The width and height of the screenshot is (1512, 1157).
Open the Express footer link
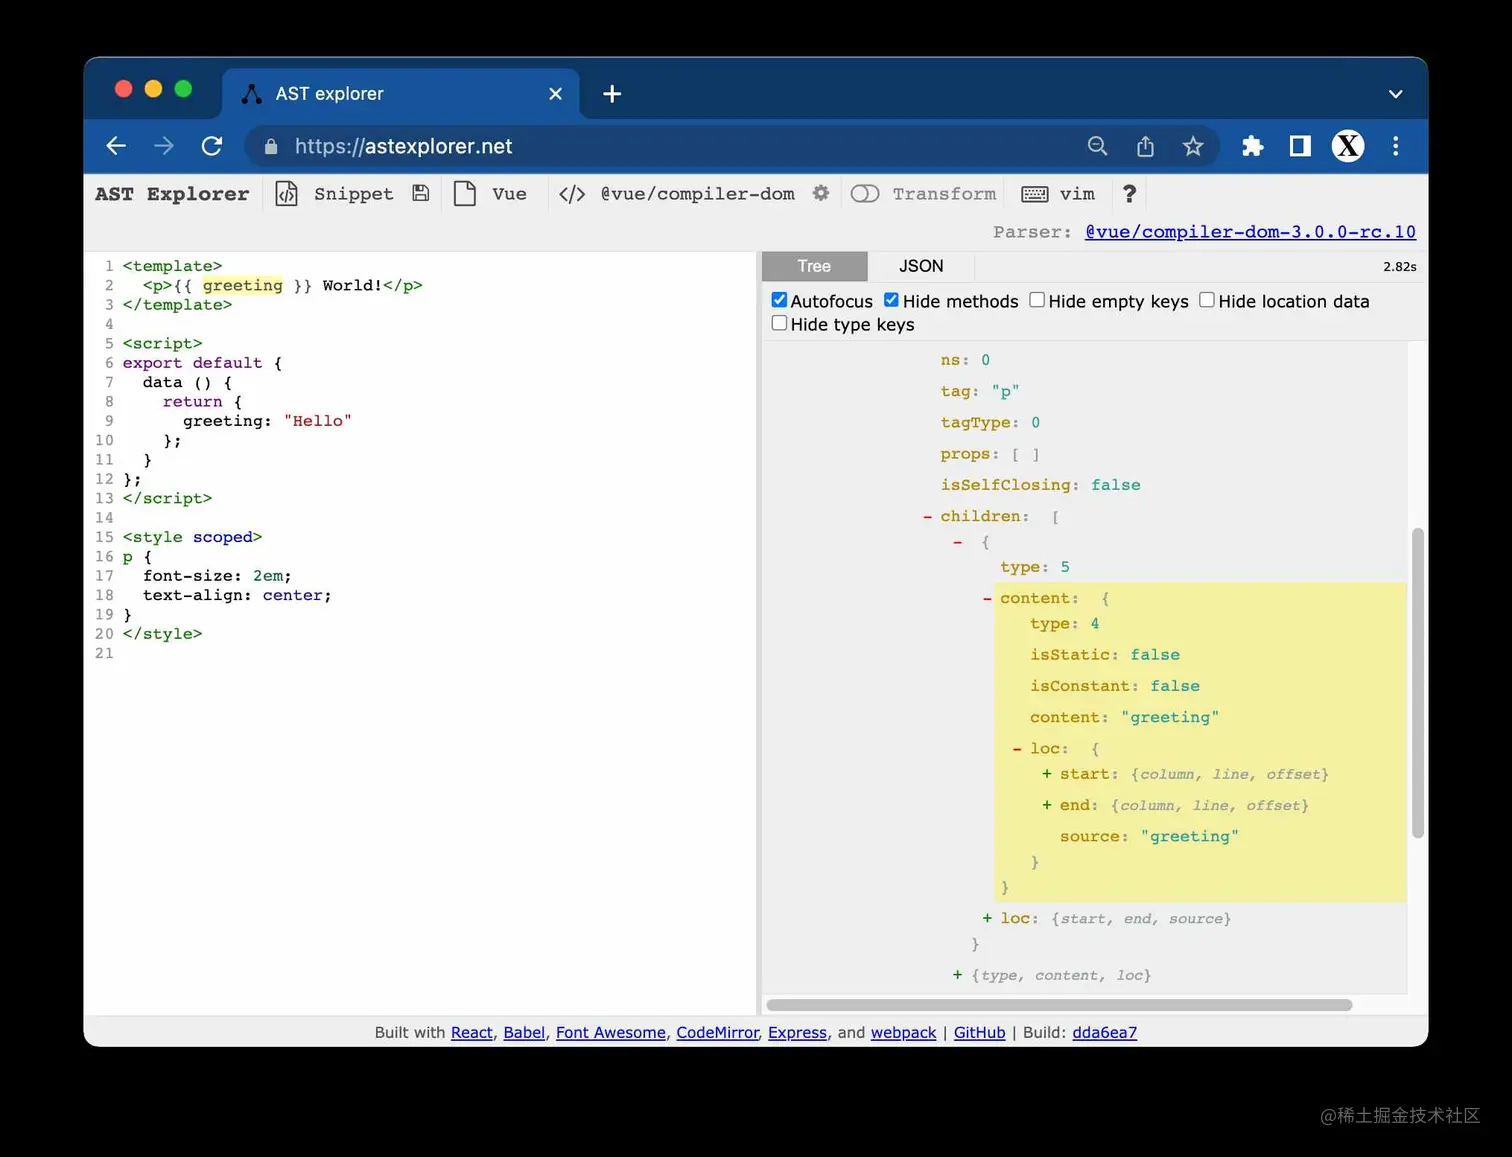797,1033
